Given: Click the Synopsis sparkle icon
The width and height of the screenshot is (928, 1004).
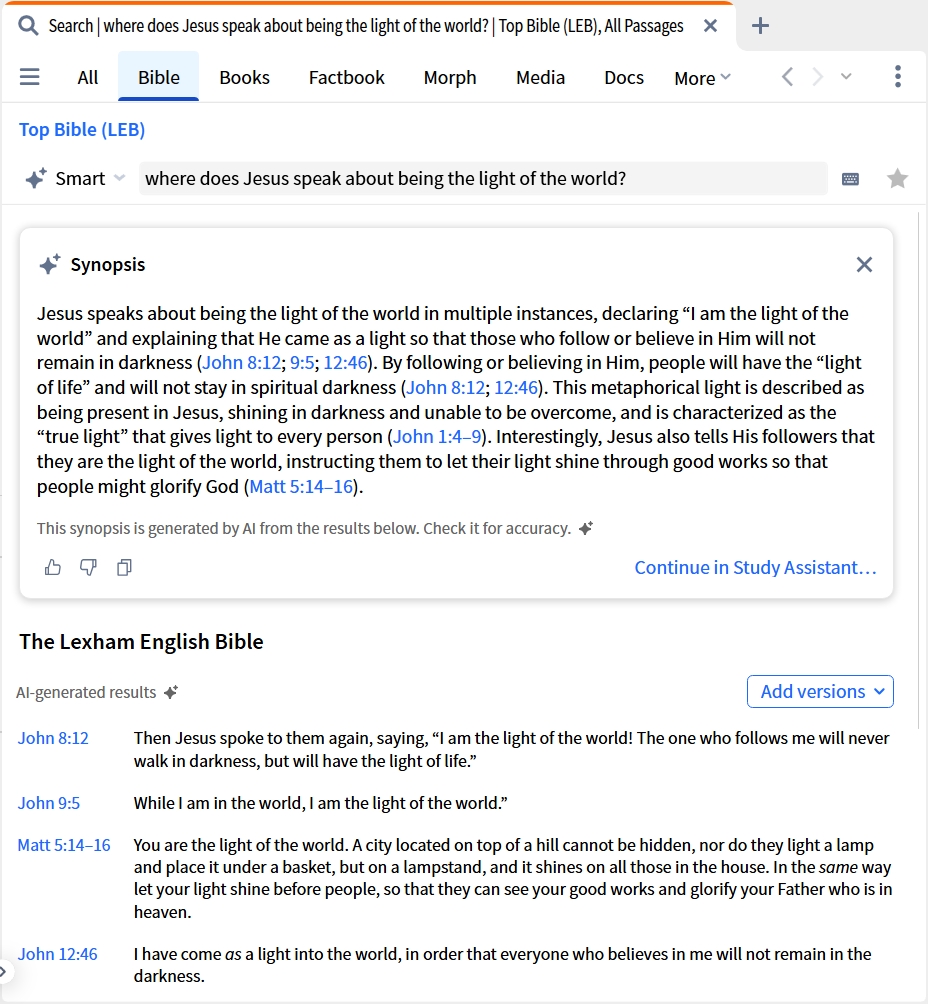Looking at the screenshot, I should click(50, 264).
